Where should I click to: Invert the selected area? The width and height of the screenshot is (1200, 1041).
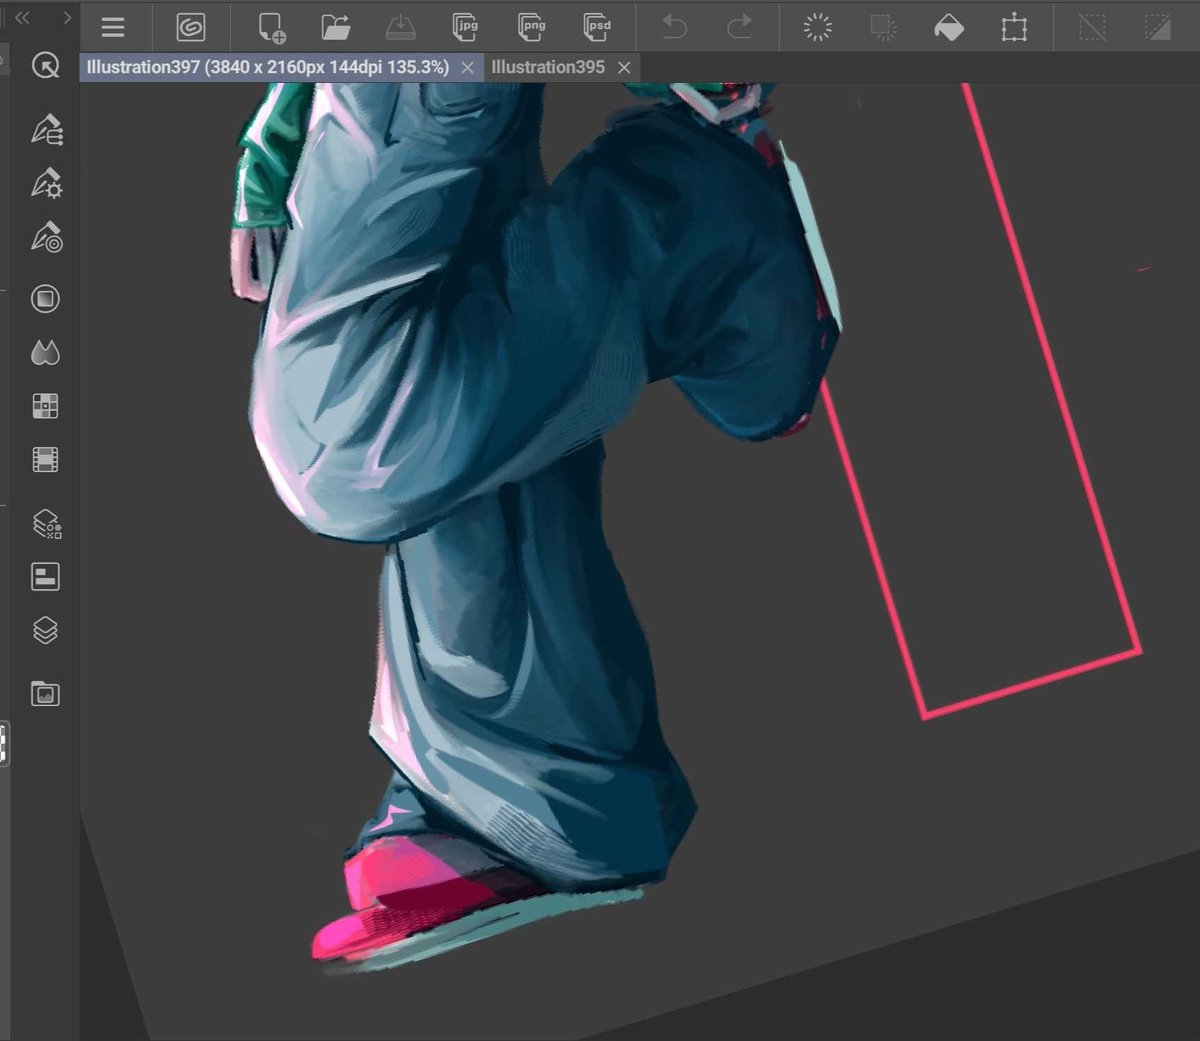[1157, 27]
